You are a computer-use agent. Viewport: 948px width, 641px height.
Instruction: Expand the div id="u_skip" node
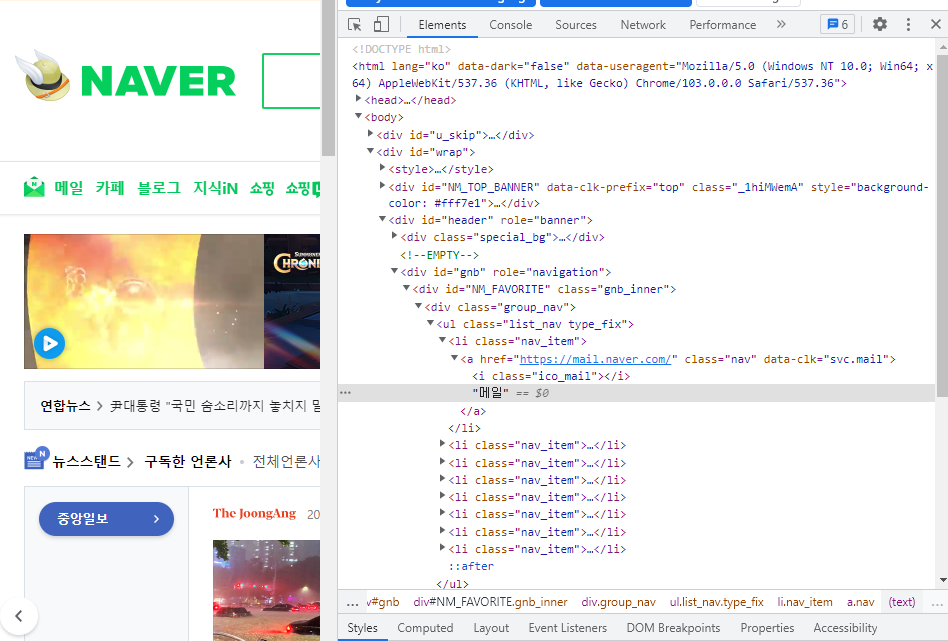pyautogui.click(x=370, y=133)
